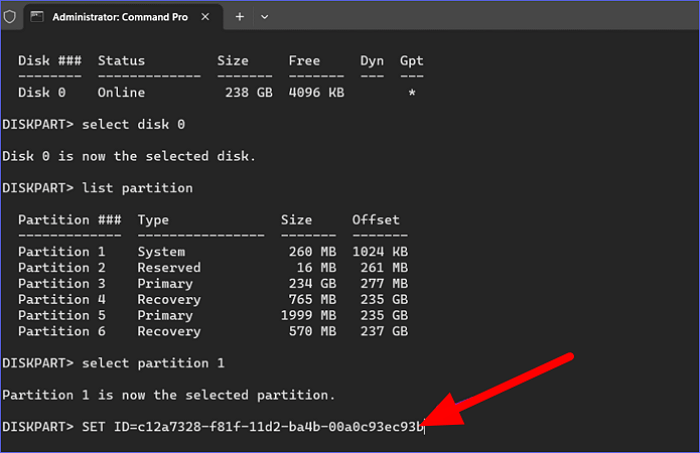Click the "select partition 1" command text

click(x=154, y=362)
